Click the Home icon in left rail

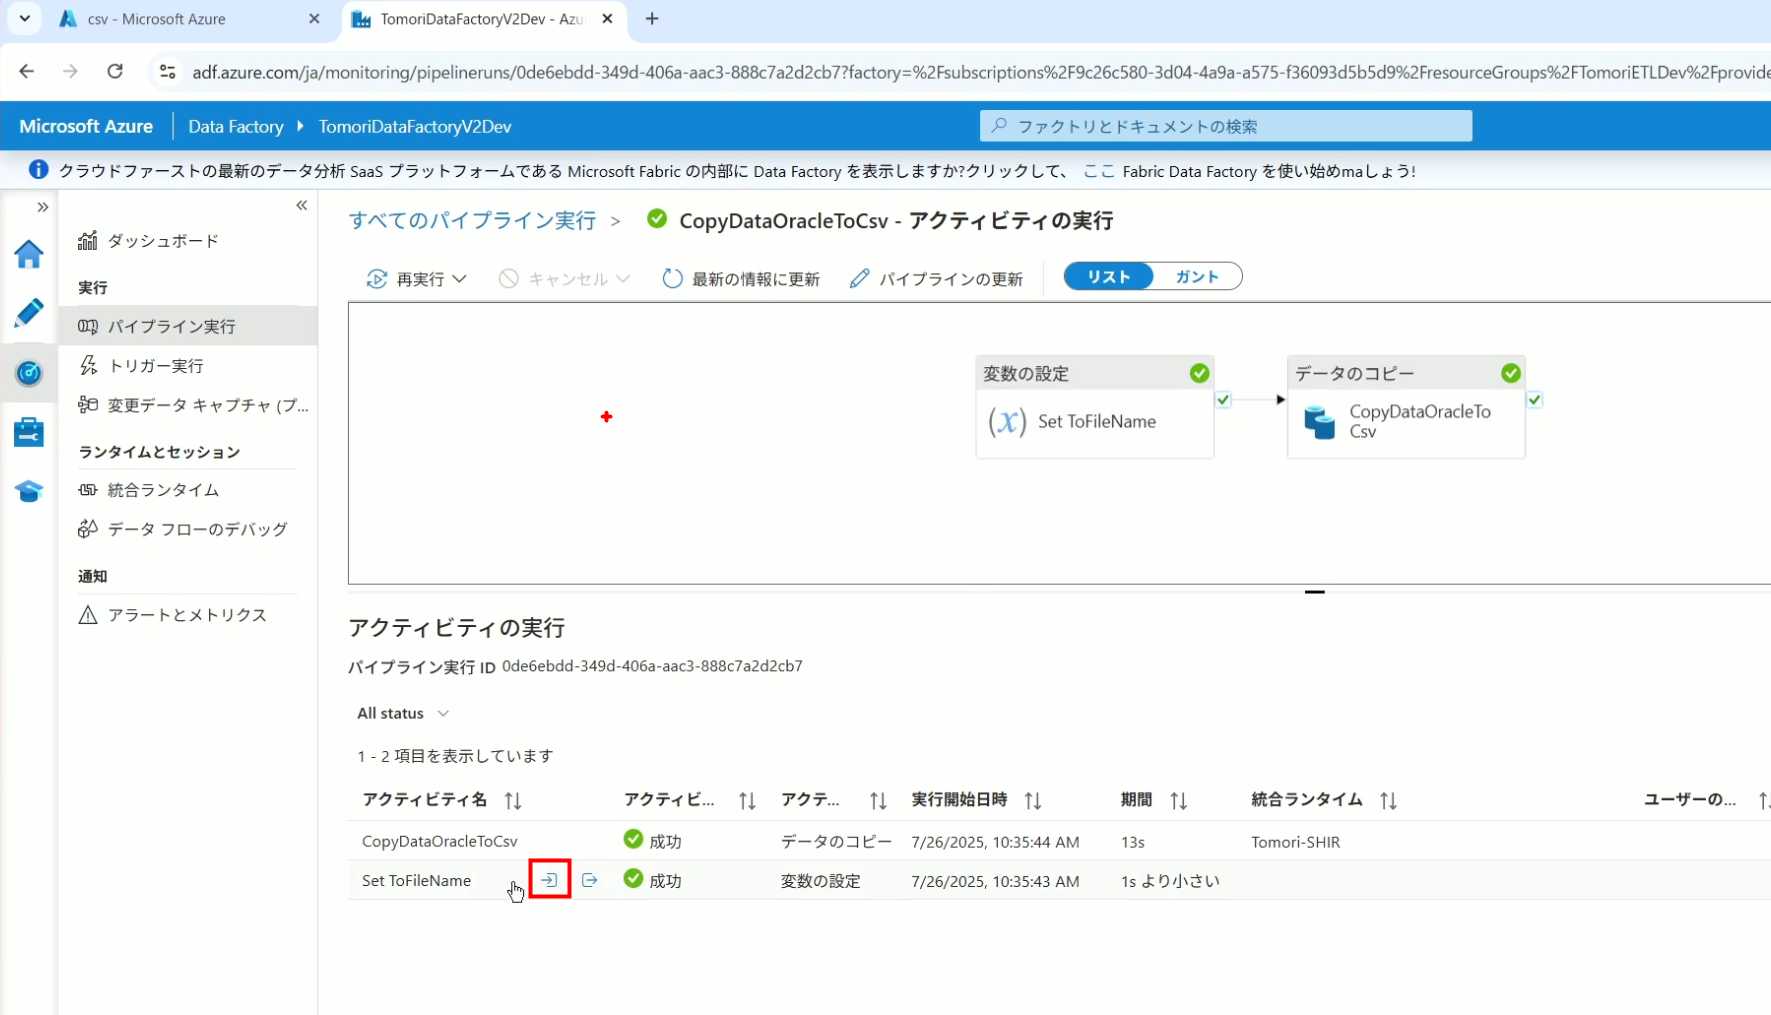[x=28, y=255]
